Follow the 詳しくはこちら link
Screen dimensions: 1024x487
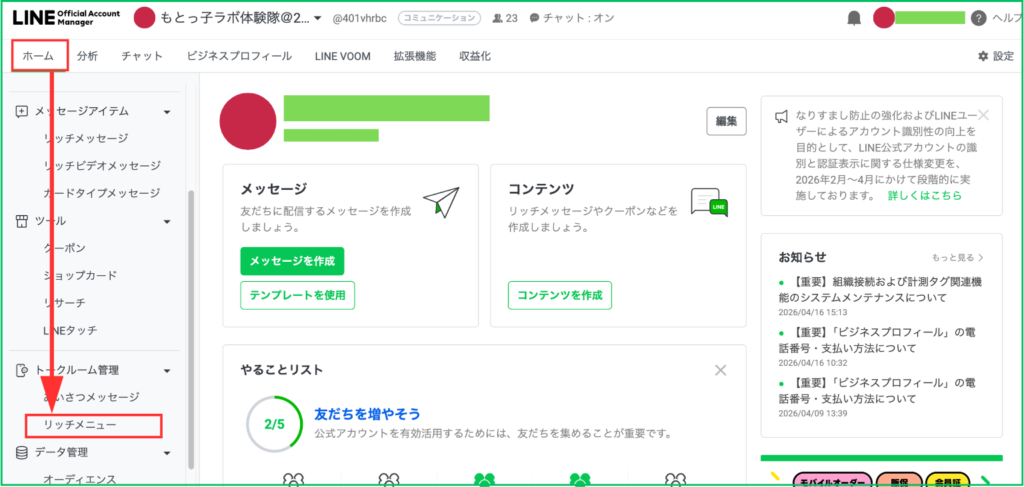point(924,195)
